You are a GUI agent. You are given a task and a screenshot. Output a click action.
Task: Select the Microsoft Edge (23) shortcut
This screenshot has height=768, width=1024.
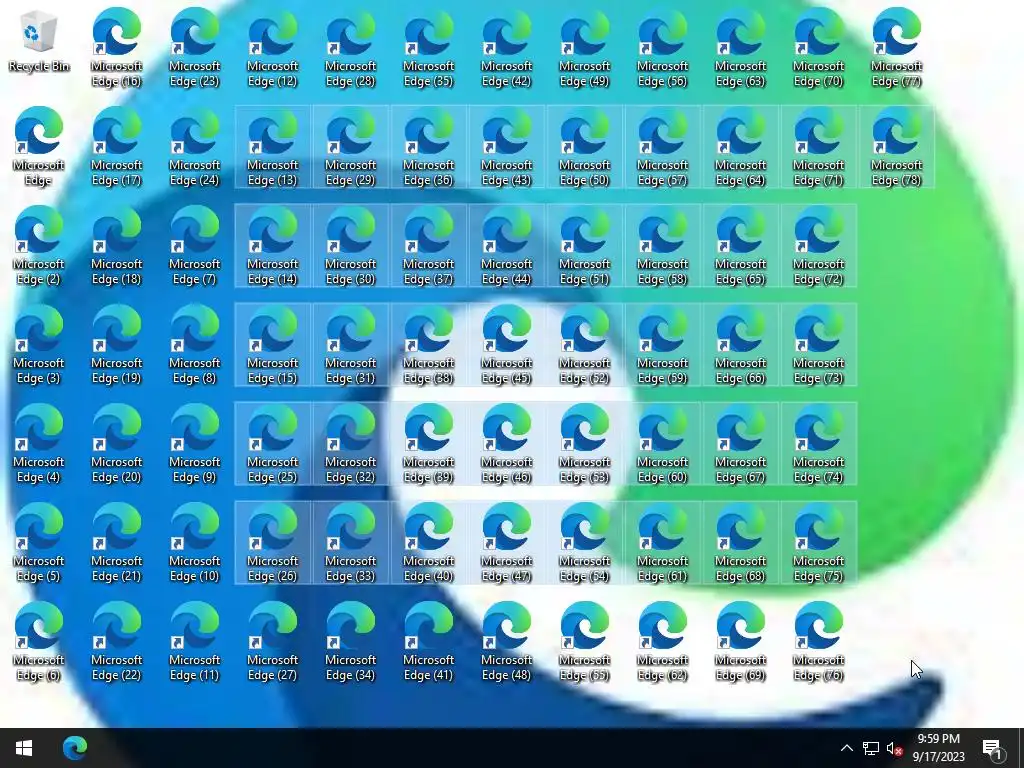195,48
